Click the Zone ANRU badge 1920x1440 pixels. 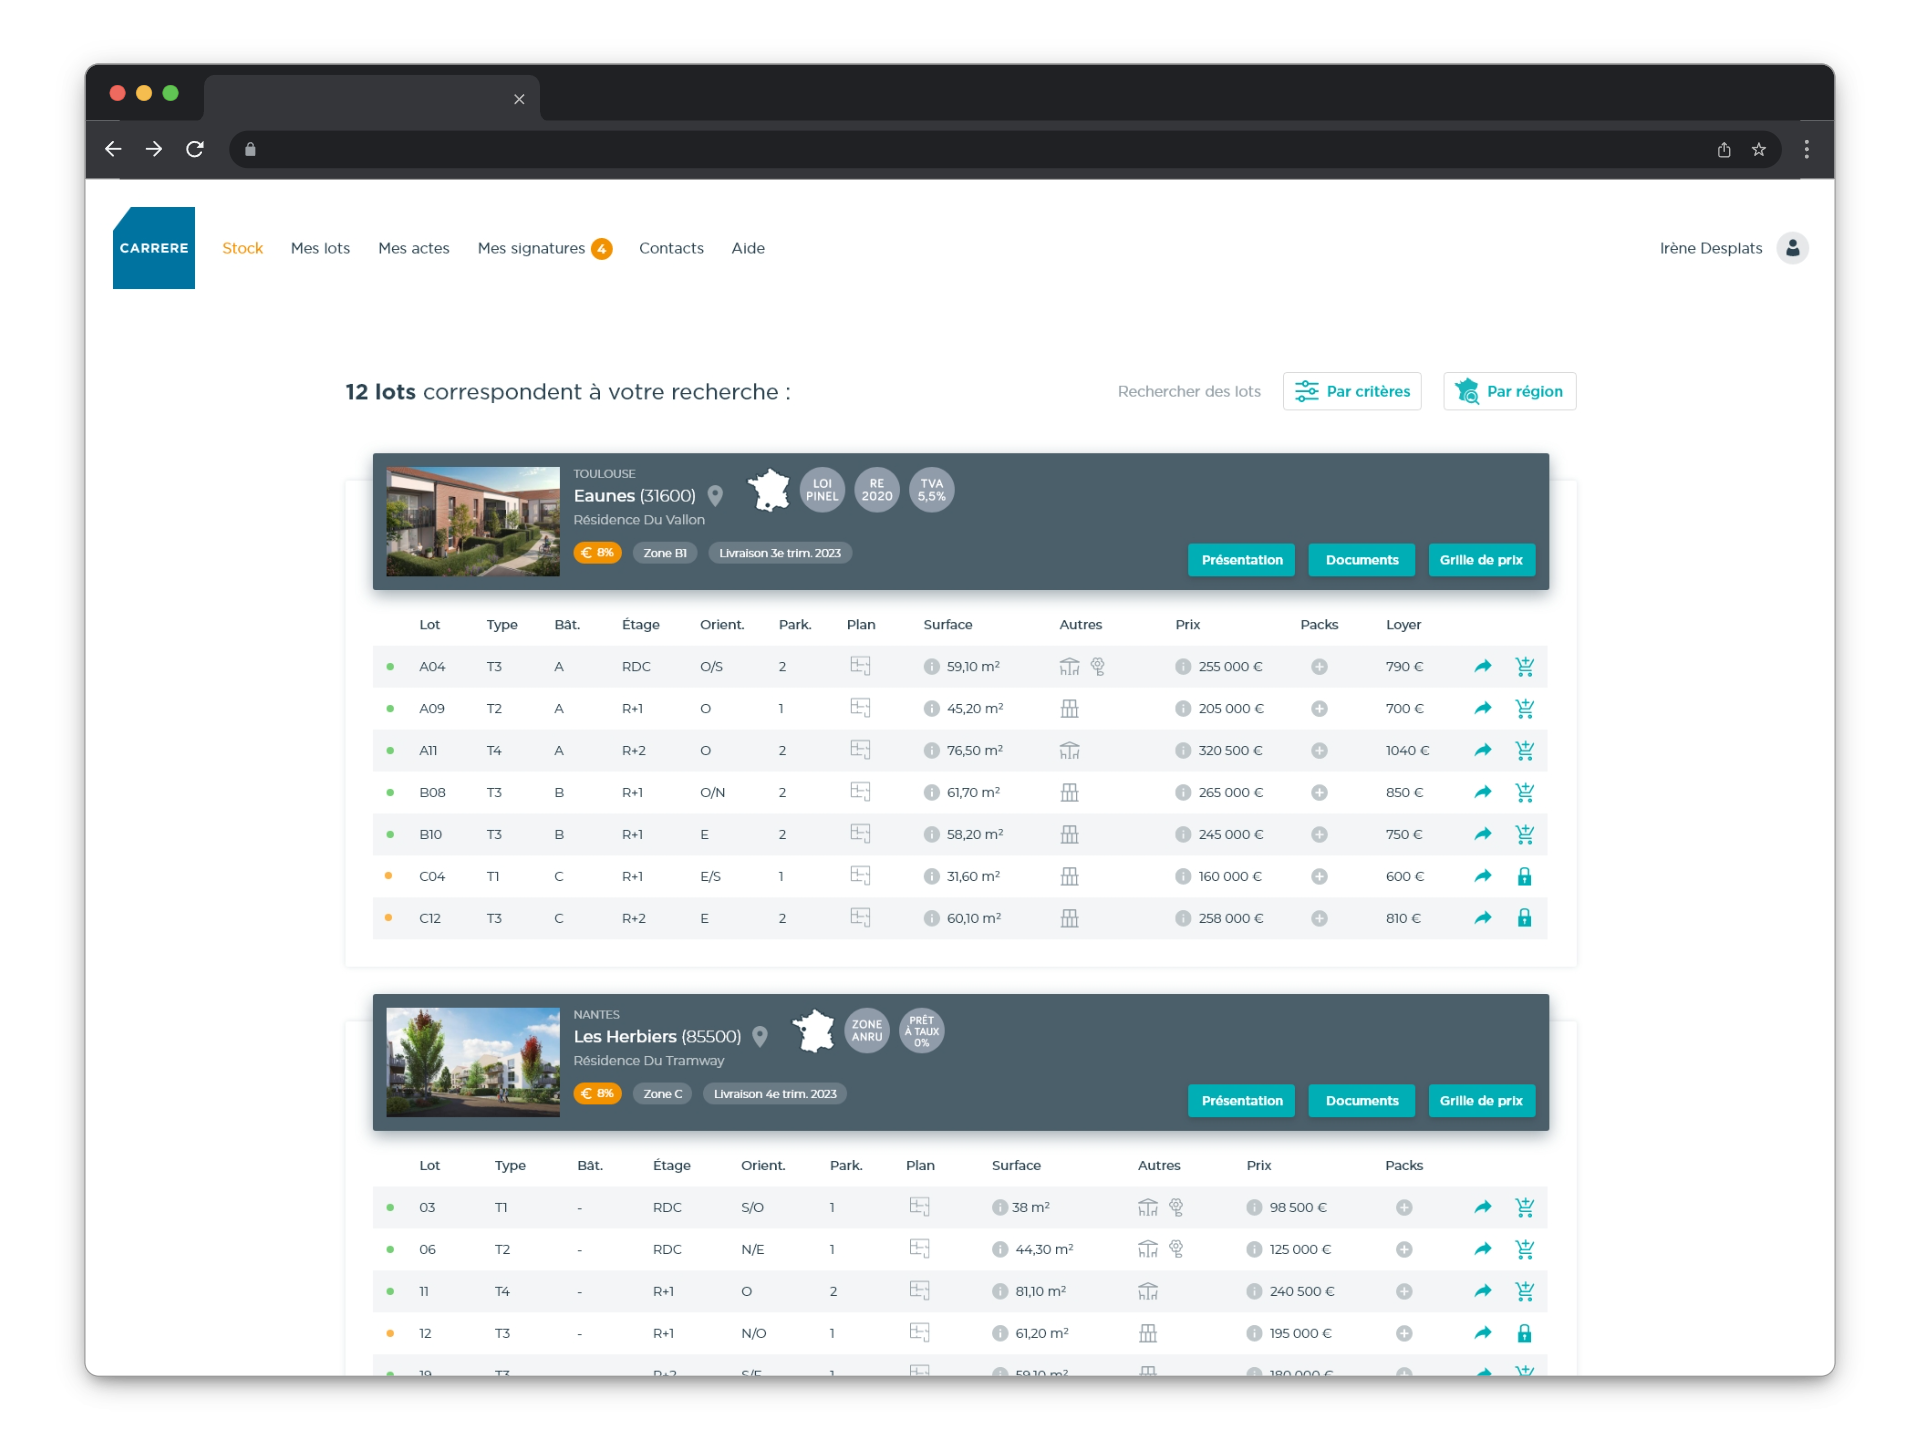point(867,1031)
